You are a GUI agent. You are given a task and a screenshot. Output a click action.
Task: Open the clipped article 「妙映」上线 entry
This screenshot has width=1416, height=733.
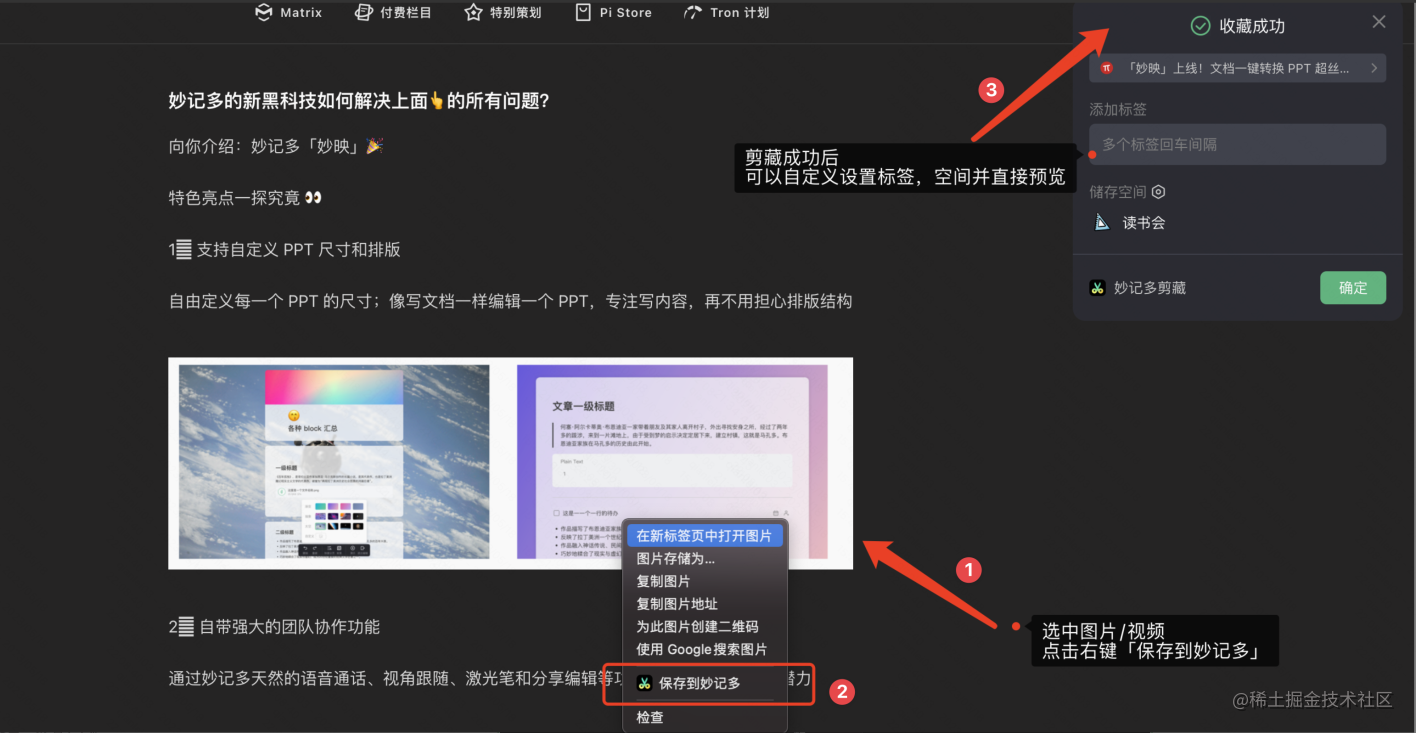pyautogui.click(x=1237, y=68)
